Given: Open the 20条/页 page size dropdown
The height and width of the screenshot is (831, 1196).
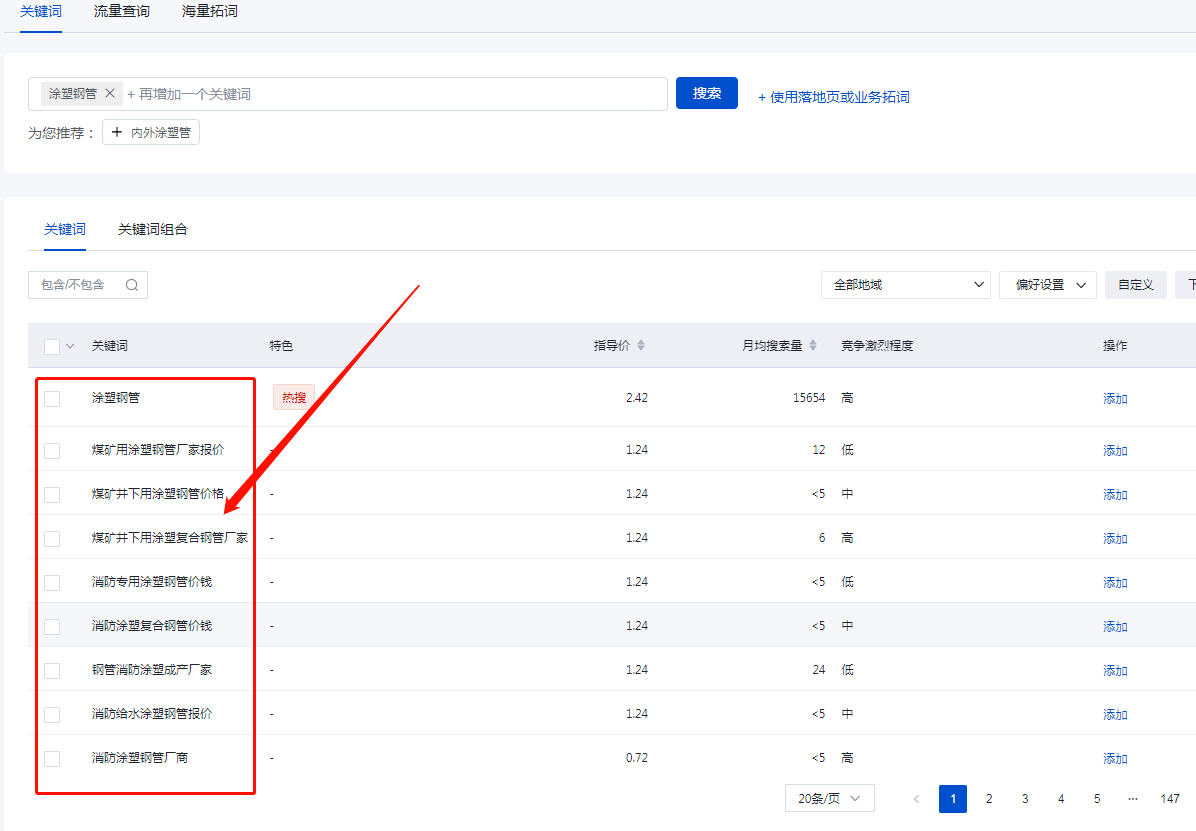Looking at the screenshot, I should pos(829,798).
